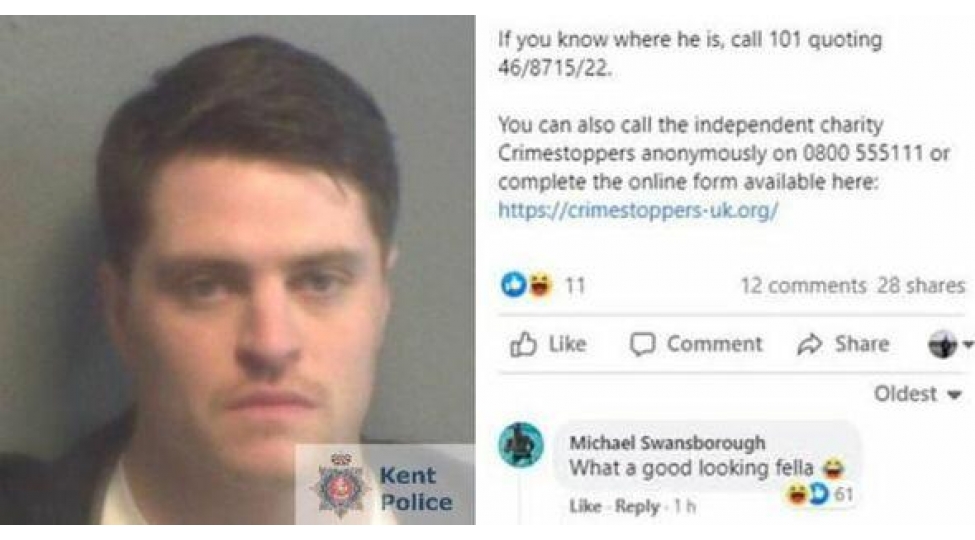Click the Comment speech bubble icon
This screenshot has height=540, width=975.
pyautogui.click(x=642, y=344)
